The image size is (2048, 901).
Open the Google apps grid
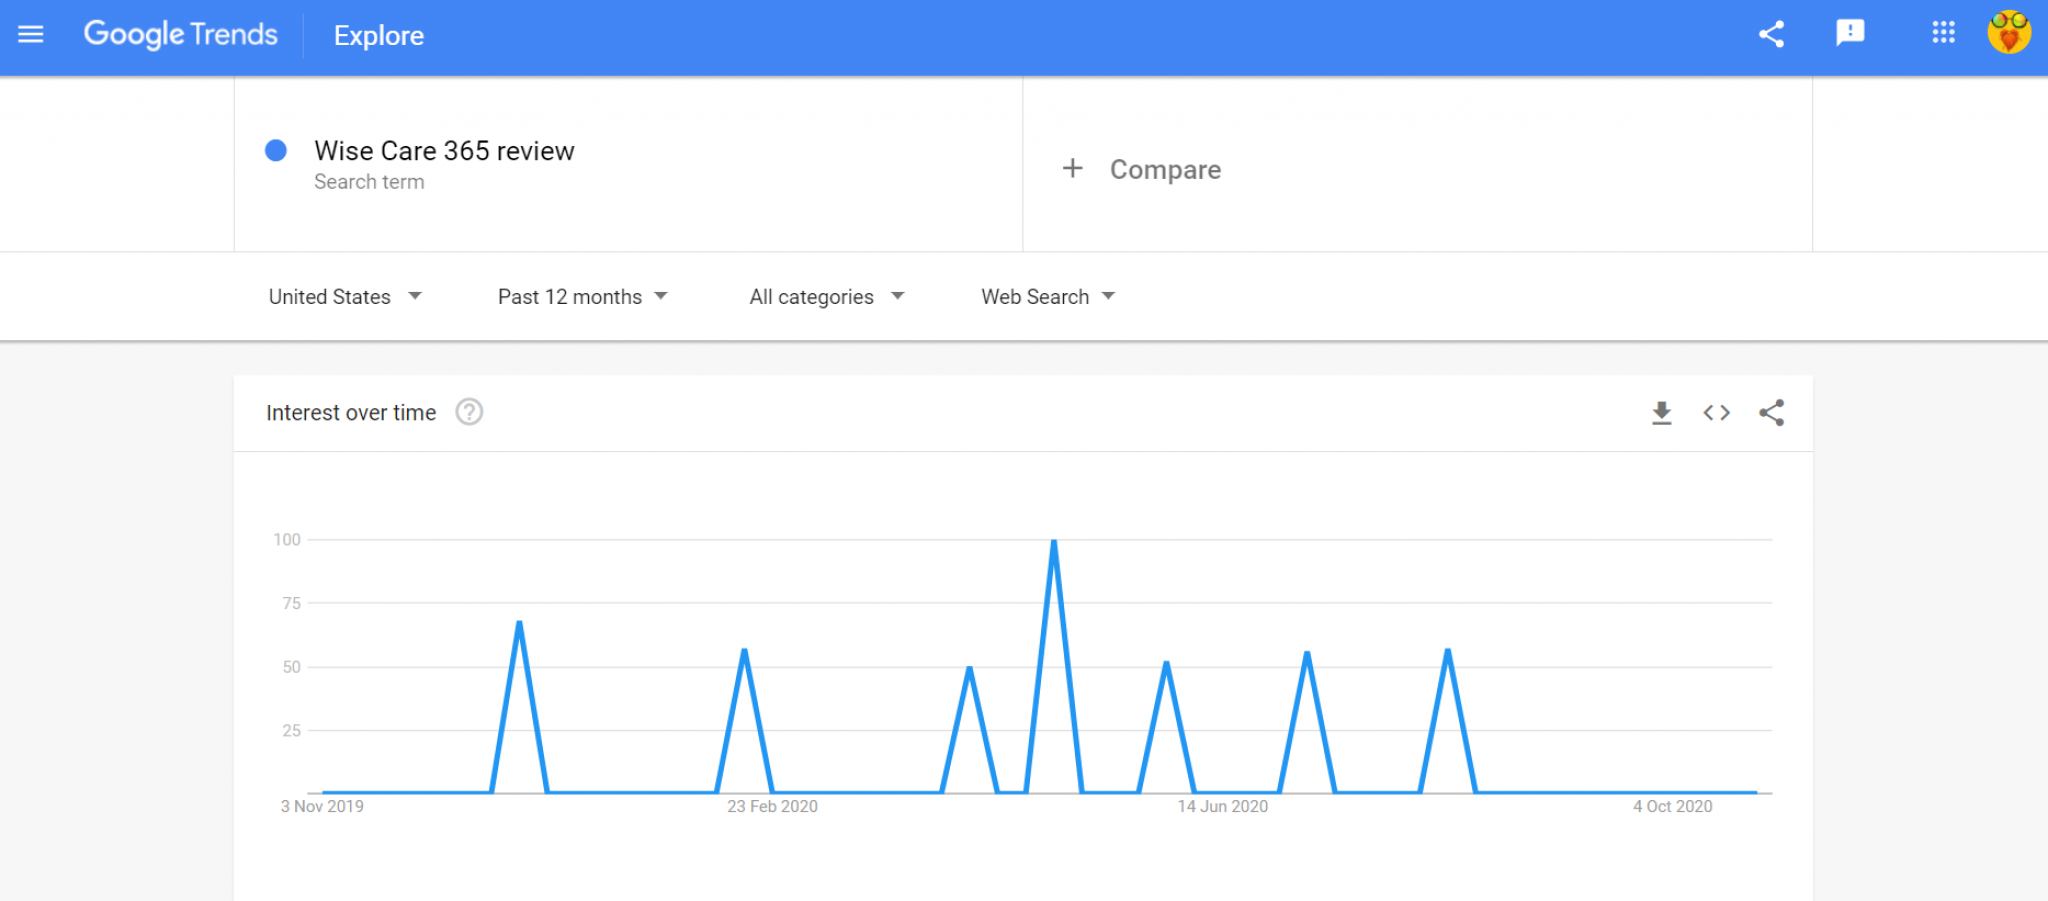[1943, 33]
